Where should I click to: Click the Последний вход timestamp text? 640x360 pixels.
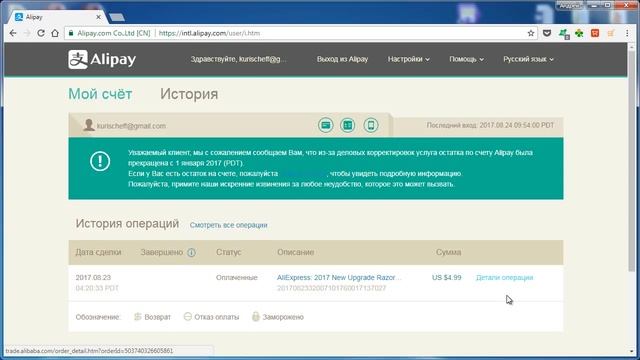(490, 125)
